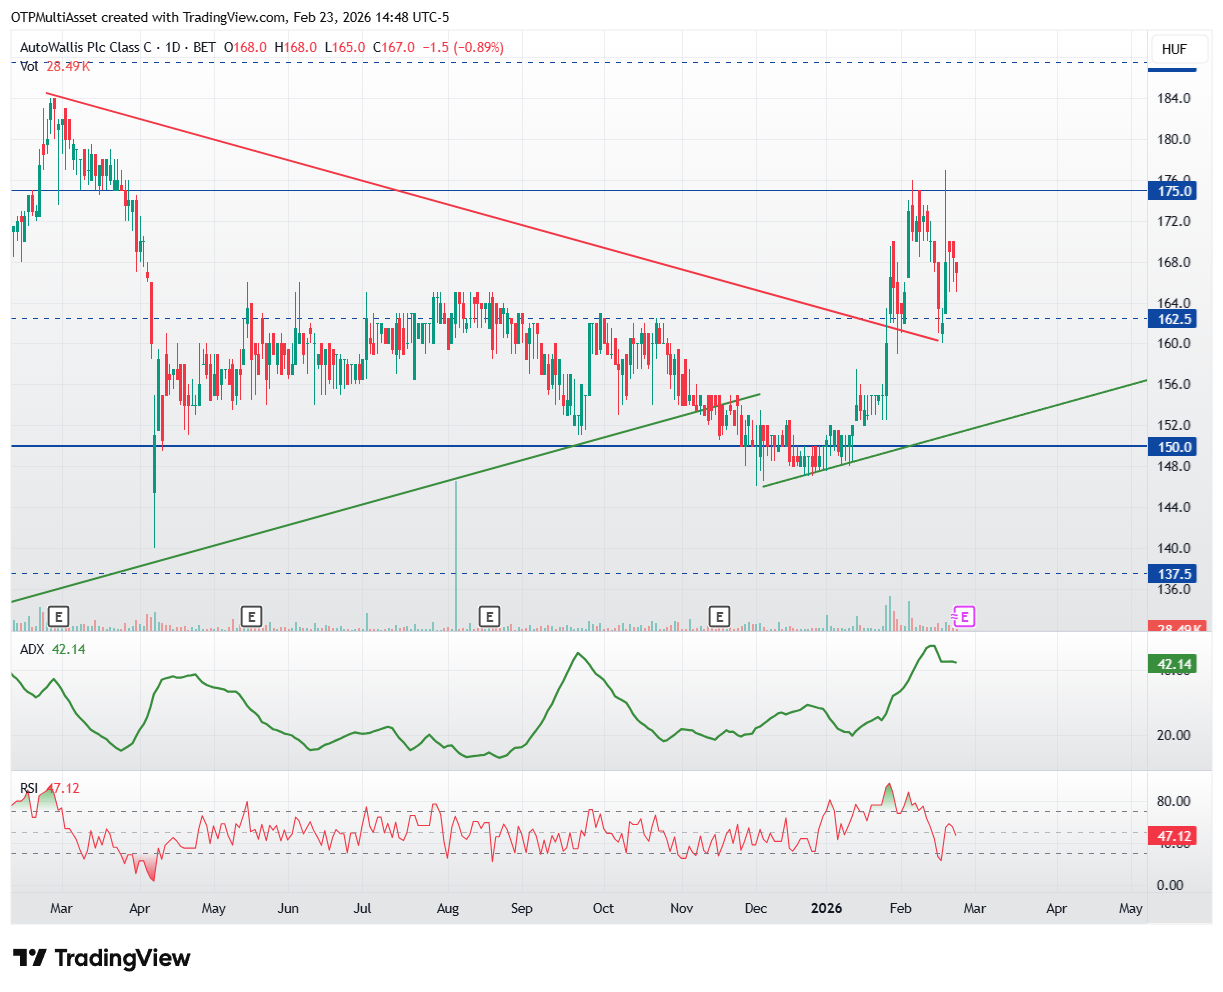The image size is (1223, 992).
Task: Click the earliest earnings E marker near March
Action: (59, 616)
